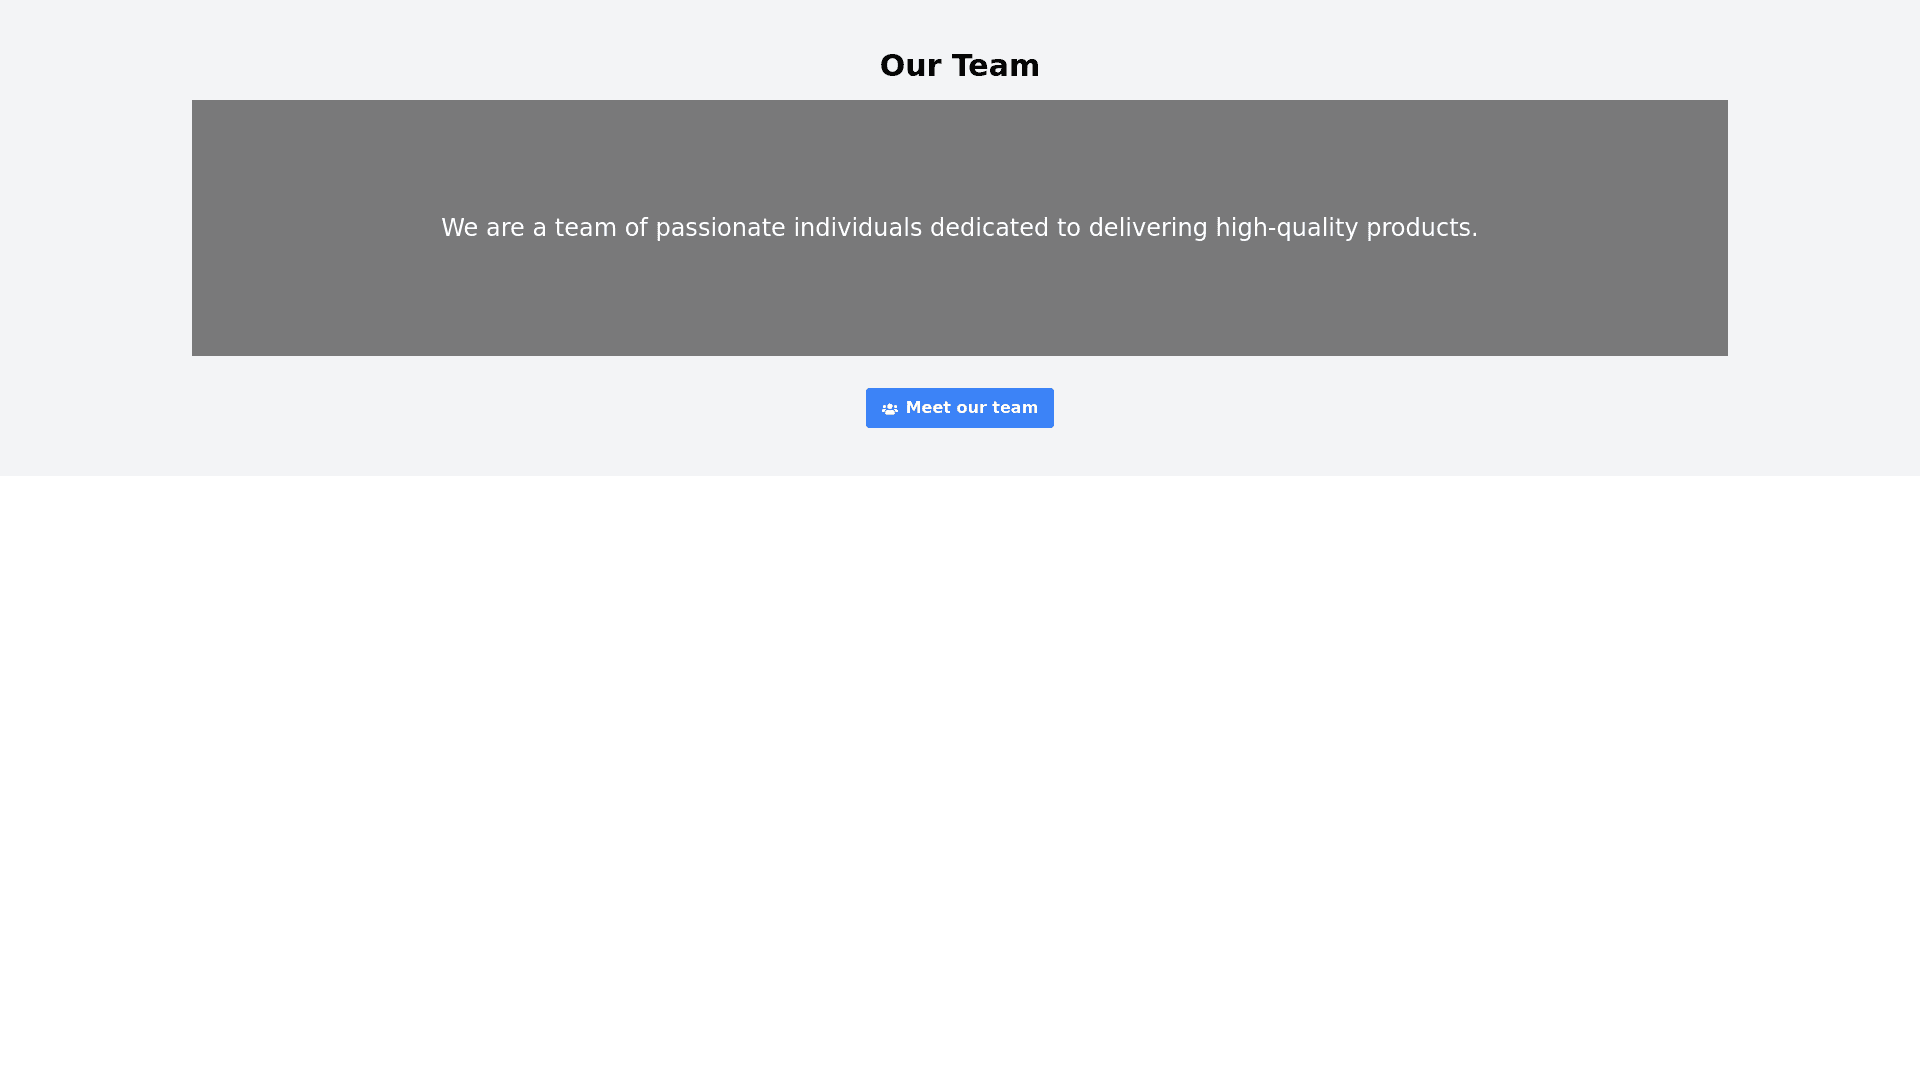Screen dimensions: 1920x1080
Task: Click the word 'team' in the banner sentence
Action: [585, 228]
